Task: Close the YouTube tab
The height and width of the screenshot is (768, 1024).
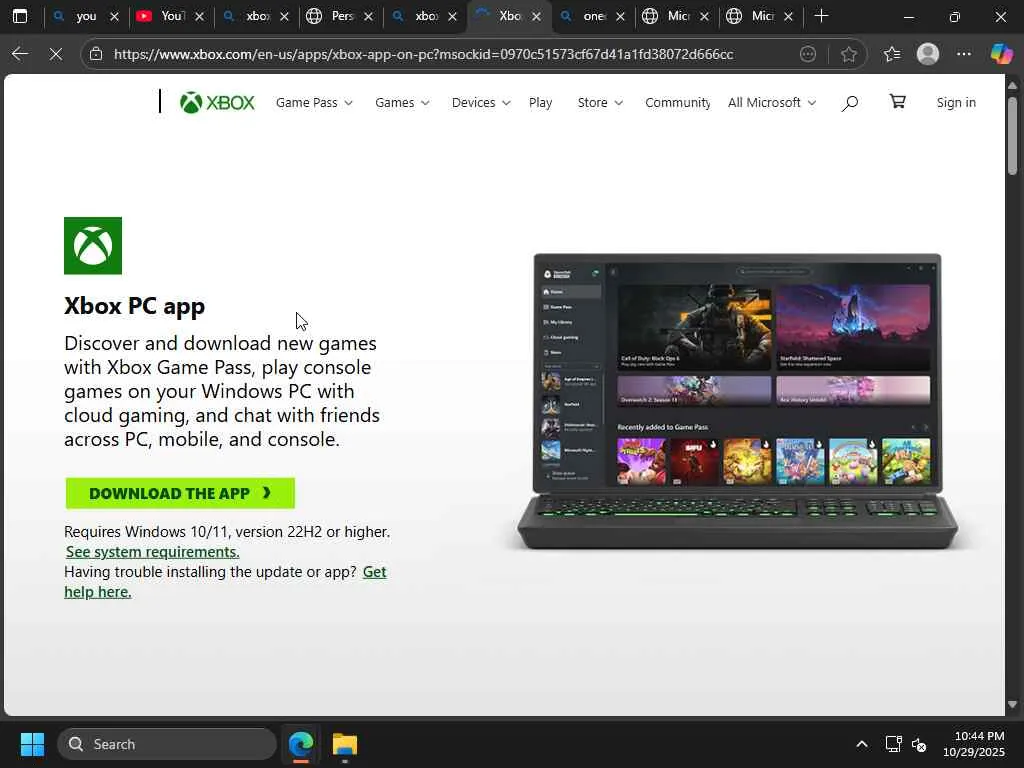Action: pyautogui.click(x=199, y=16)
